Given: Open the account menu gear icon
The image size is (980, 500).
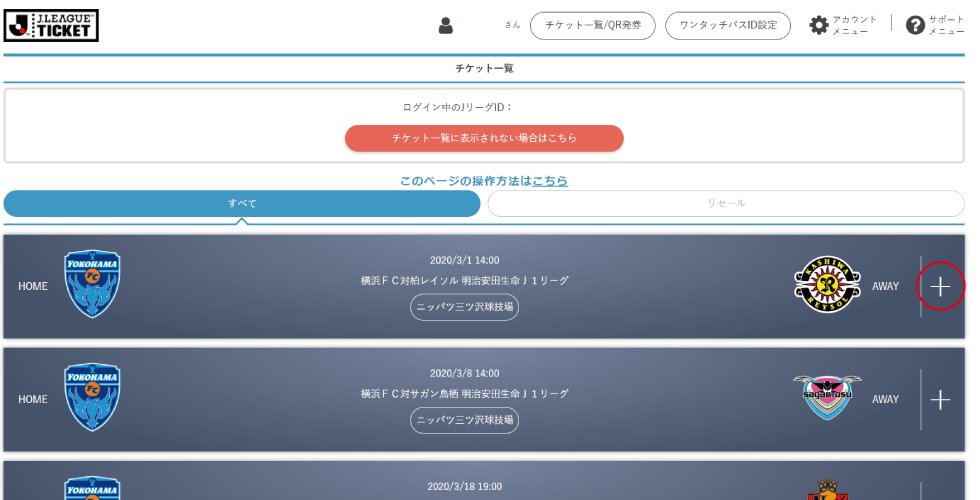Looking at the screenshot, I should click(819, 26).
